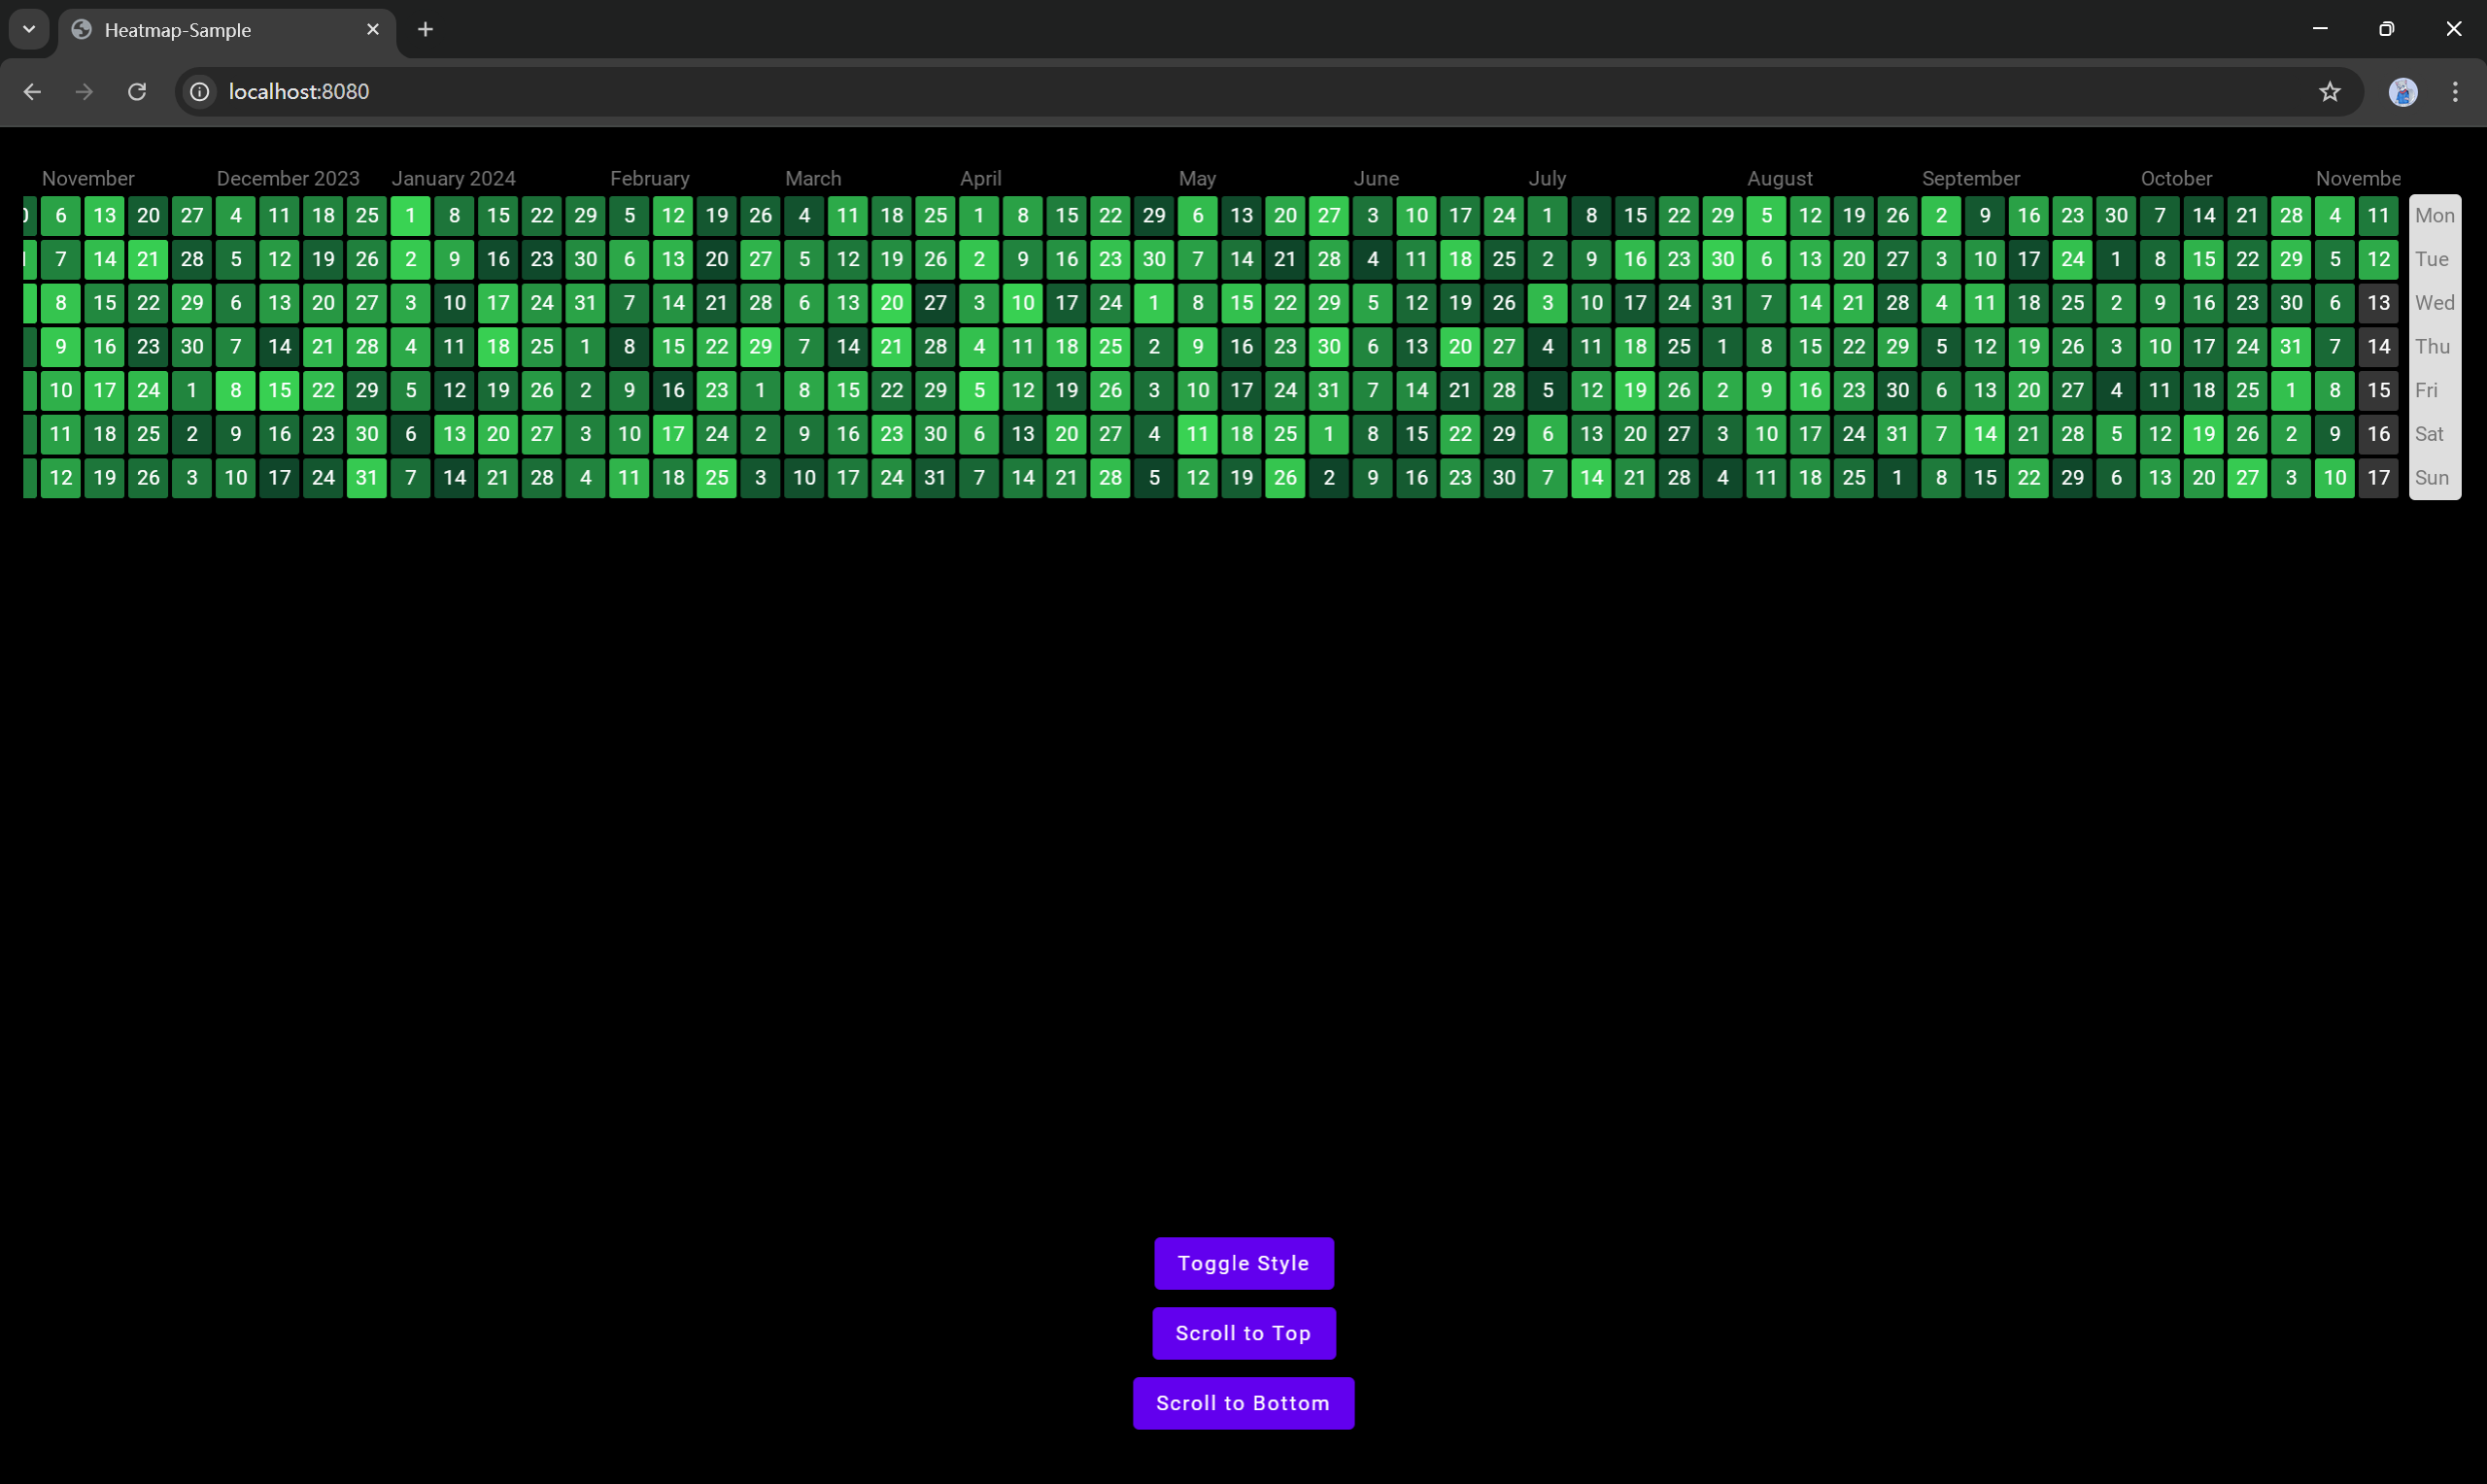Click the Mon weekday label
Screen dimensions: 2487x1484
2434,216
